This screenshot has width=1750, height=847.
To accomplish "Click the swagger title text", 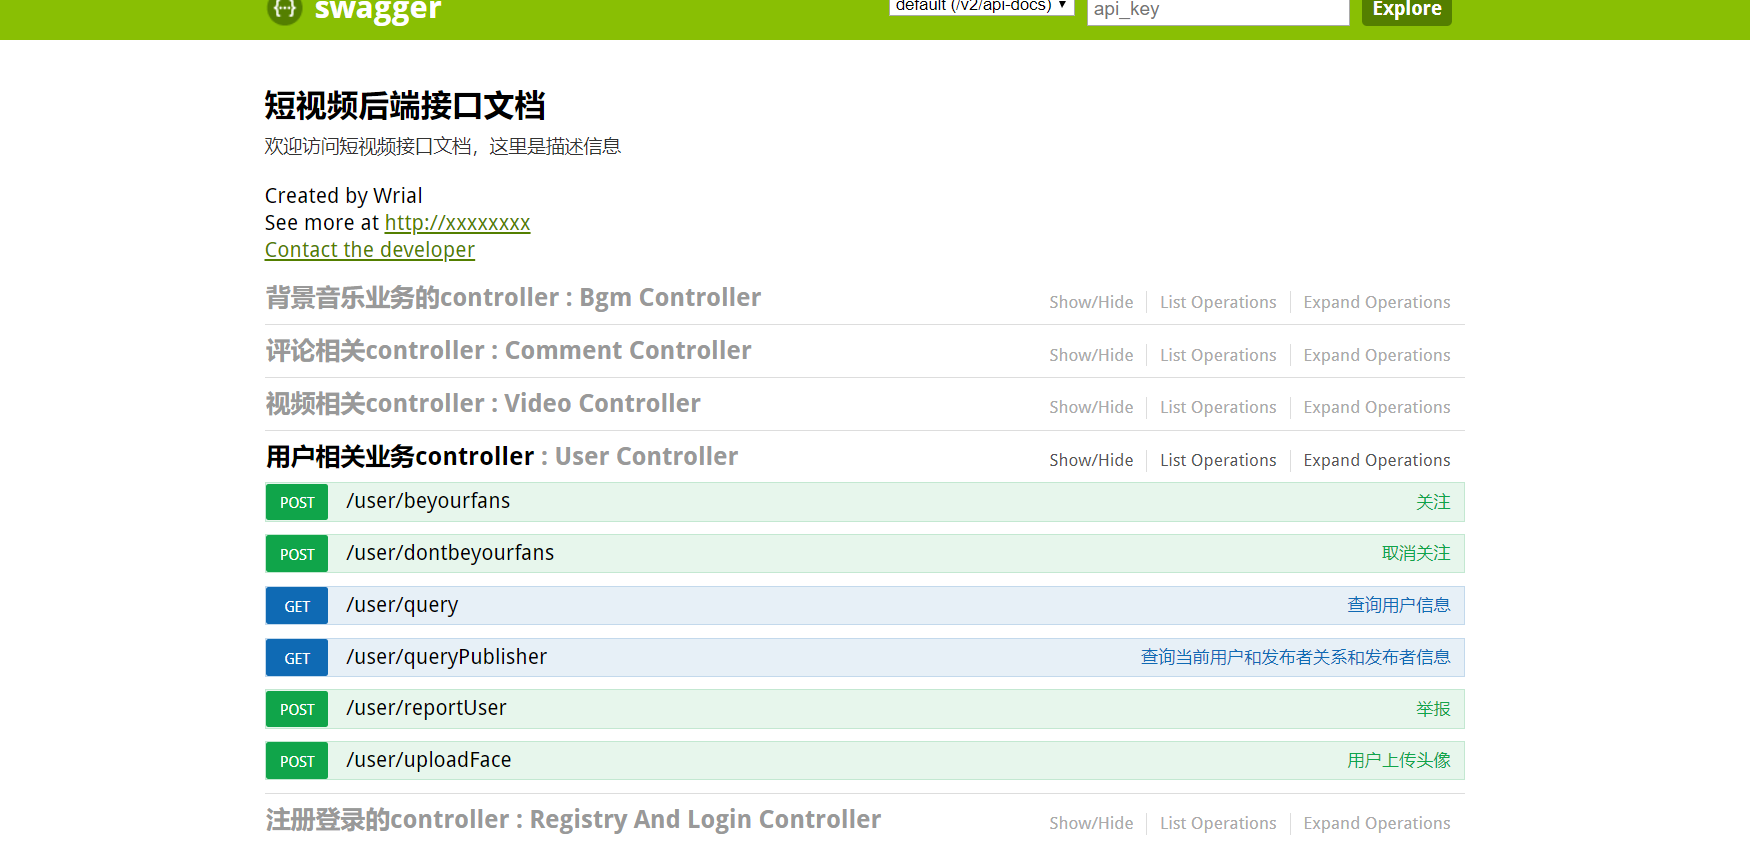I will pos(377,11).
